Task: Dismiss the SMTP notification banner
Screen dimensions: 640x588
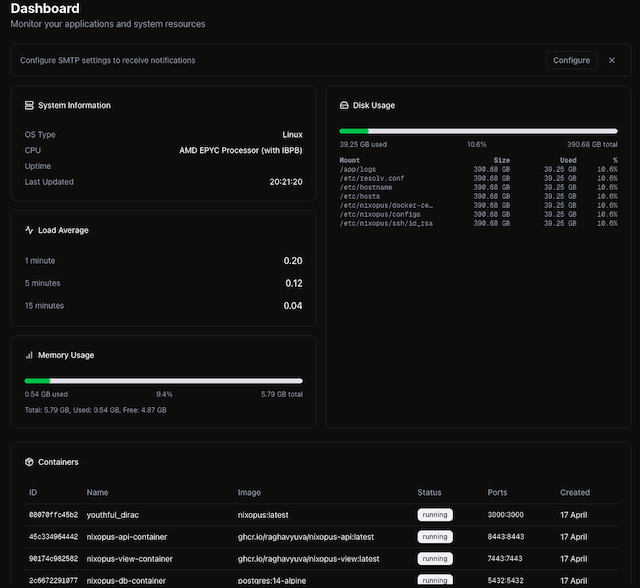Action: 611,60
